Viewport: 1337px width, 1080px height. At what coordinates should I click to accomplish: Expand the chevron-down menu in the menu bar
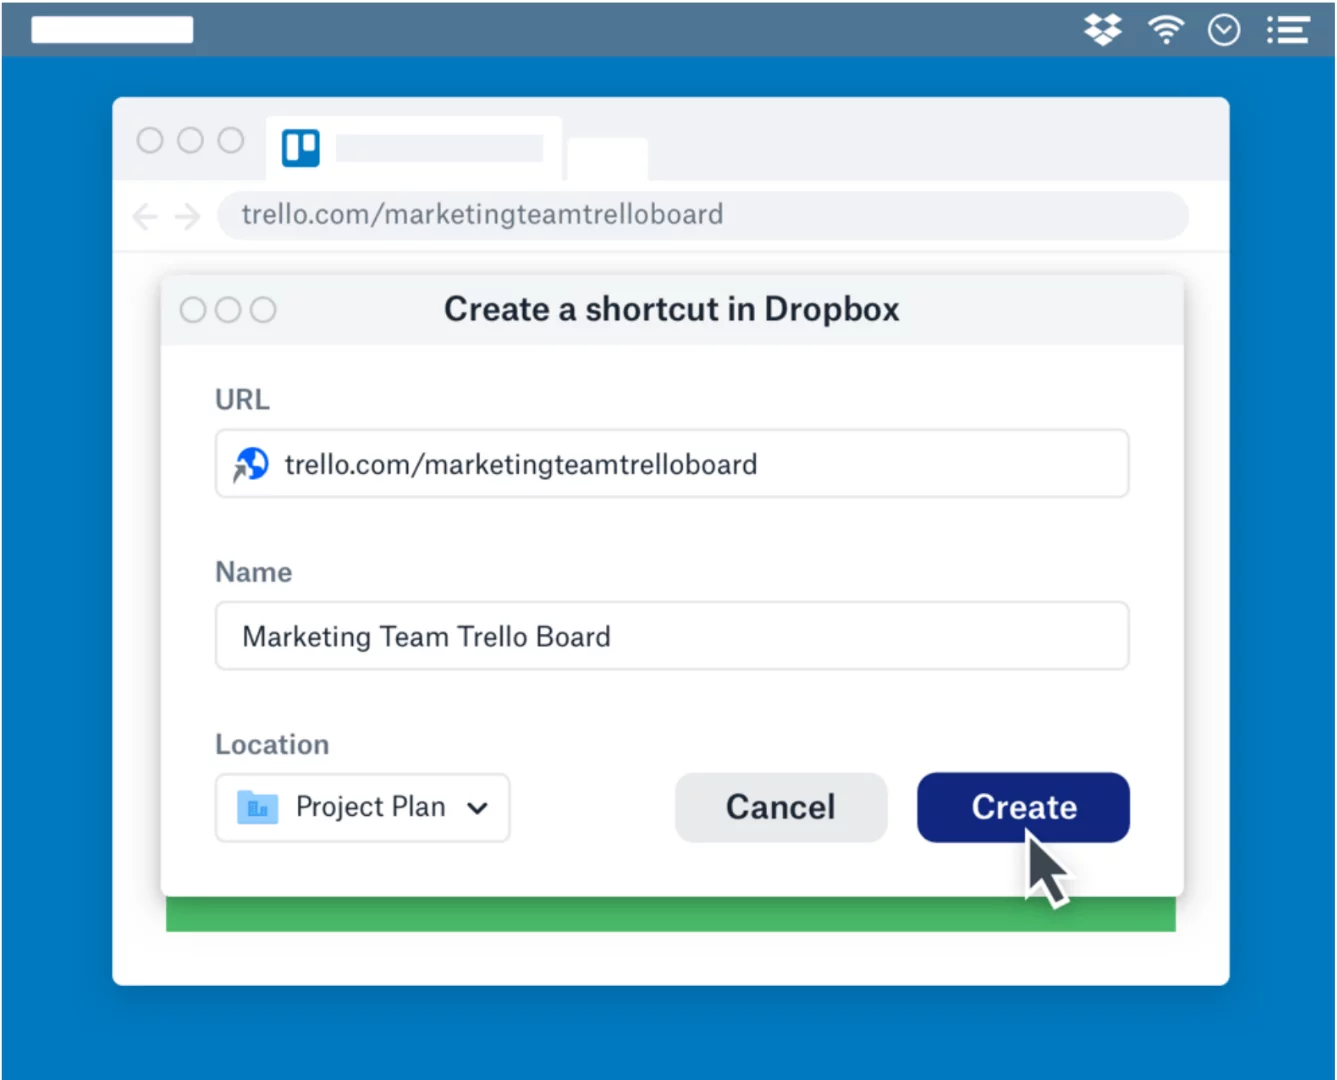(1224, 30)
